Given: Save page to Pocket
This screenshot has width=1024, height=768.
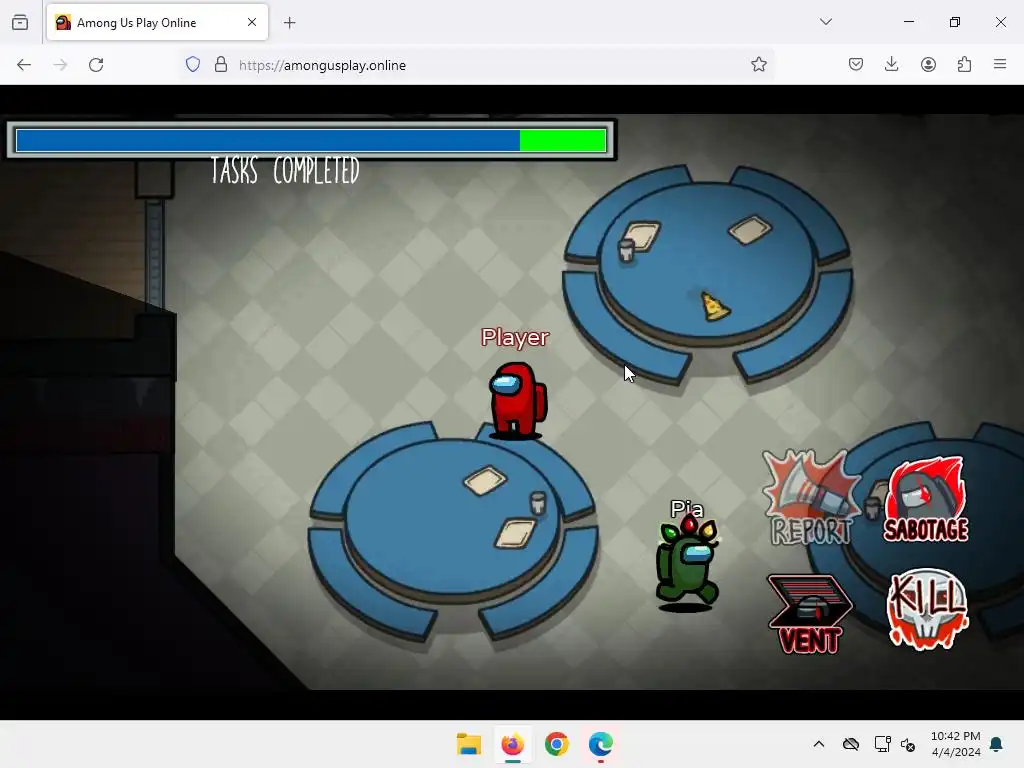Looking at the screenshot, I should 856,65.
